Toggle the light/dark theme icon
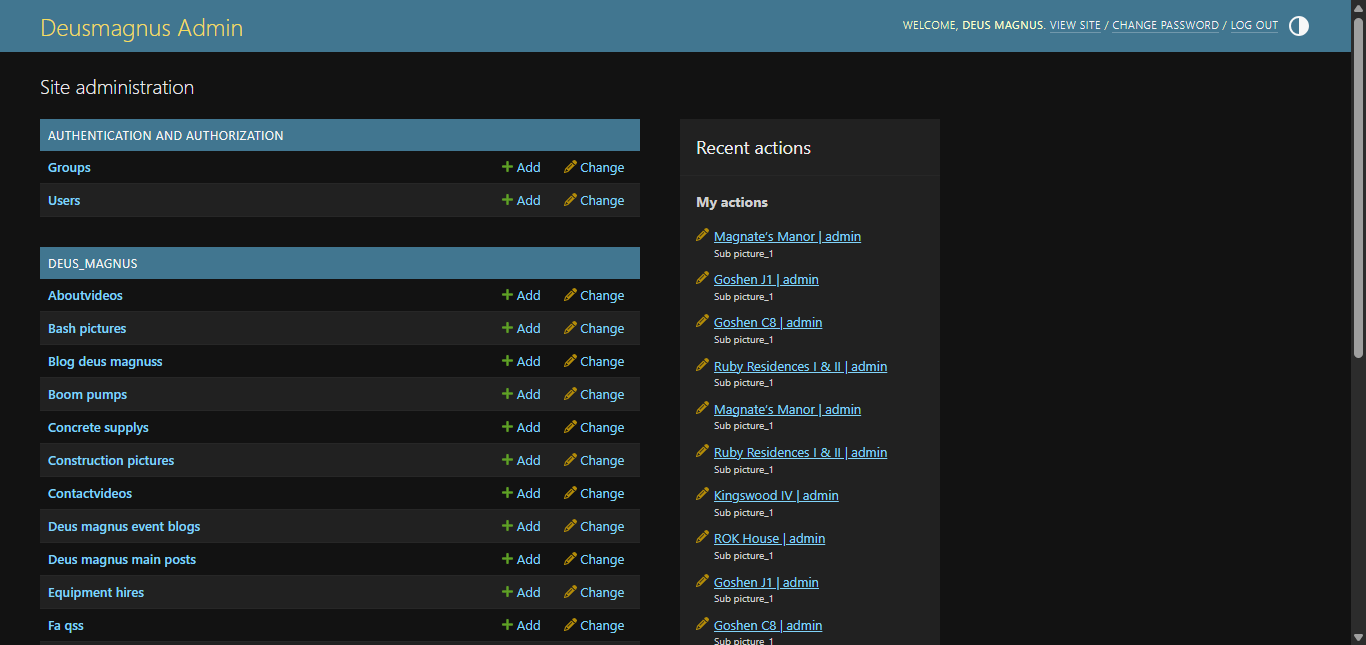The height and width of the screenshot is (645, 1366). [x=1298, y=26]
